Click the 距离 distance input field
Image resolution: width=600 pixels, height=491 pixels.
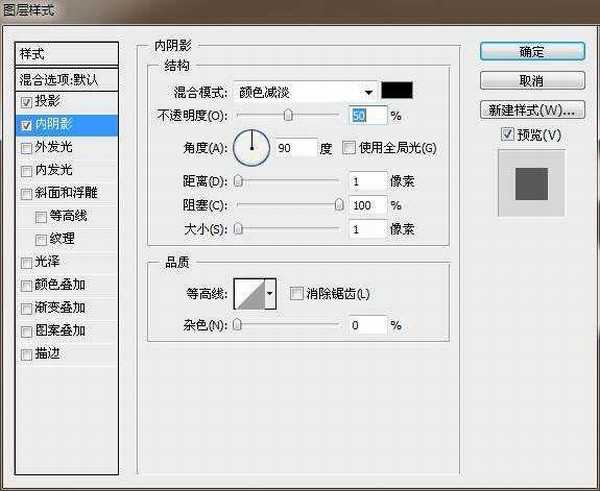368,181
